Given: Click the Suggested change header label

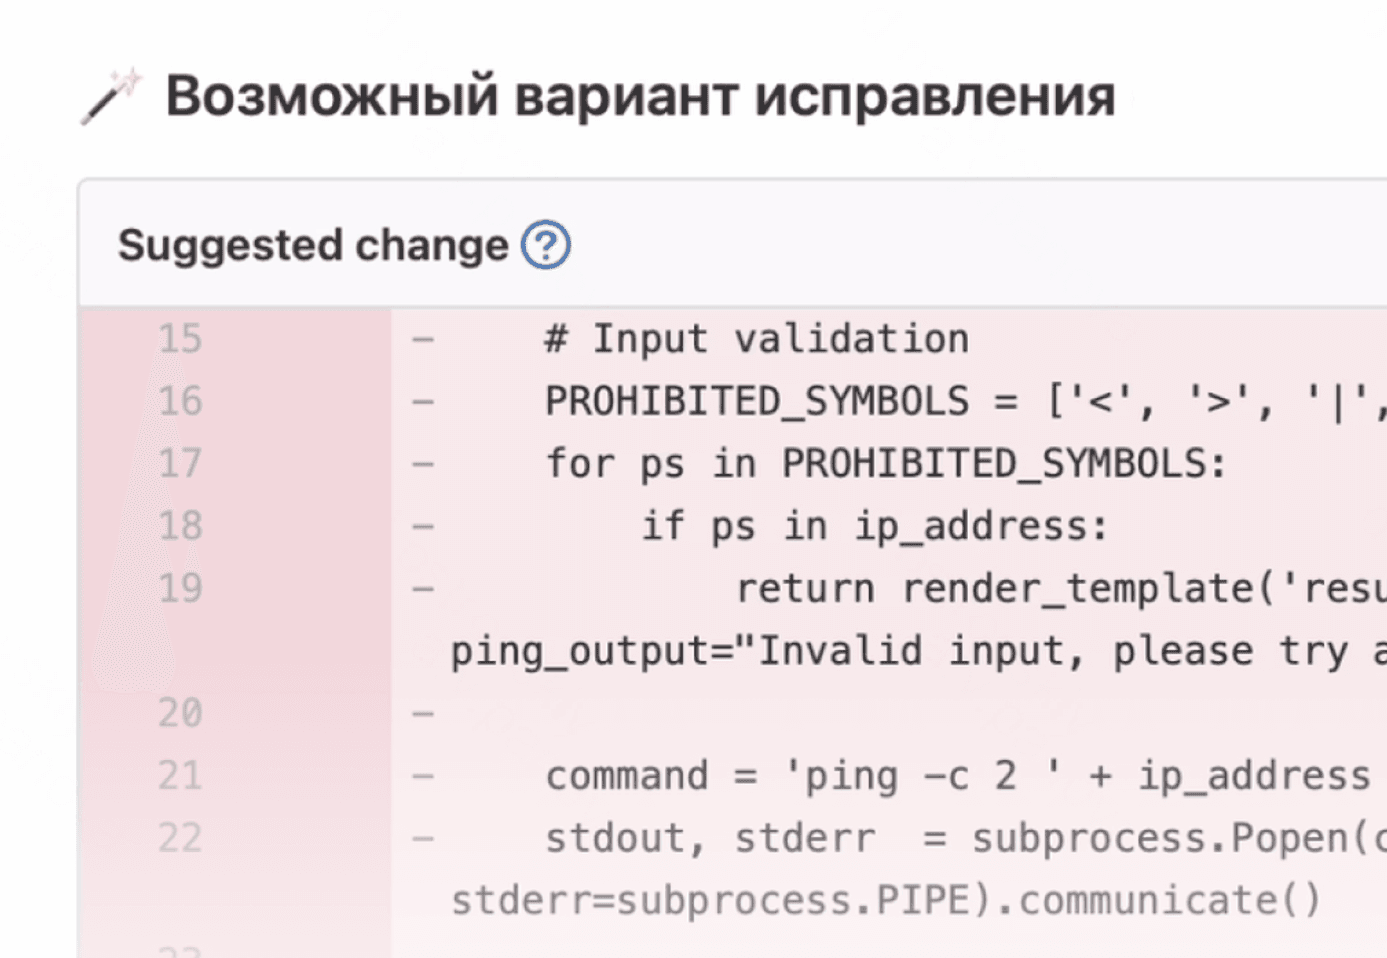Looking at the screenshot, I should tap(313, 245).
